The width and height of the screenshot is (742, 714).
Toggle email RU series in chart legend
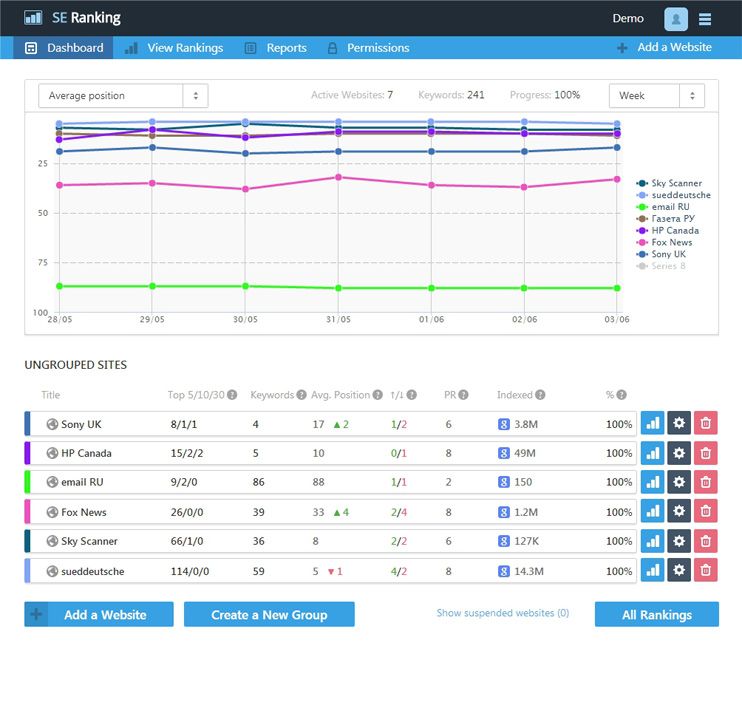[662, 207]
